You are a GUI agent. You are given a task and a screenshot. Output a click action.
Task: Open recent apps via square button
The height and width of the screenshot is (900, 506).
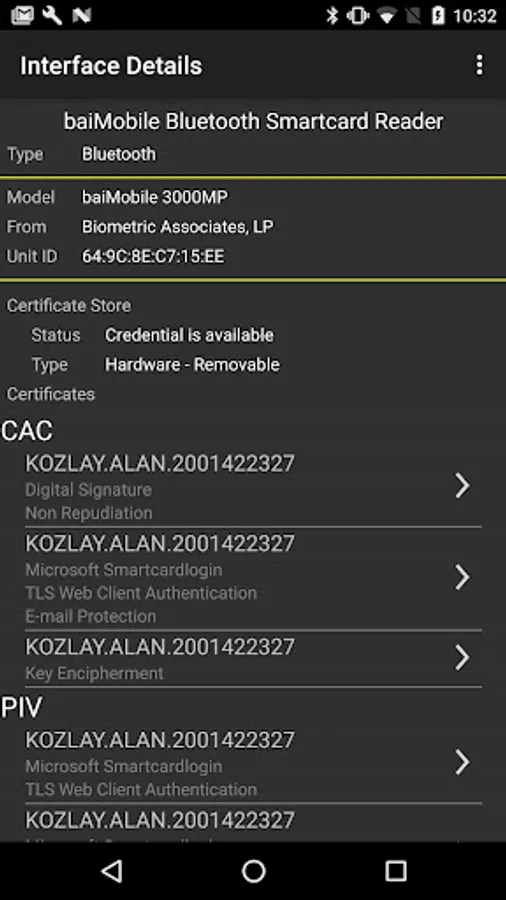[x=395, y=871]
